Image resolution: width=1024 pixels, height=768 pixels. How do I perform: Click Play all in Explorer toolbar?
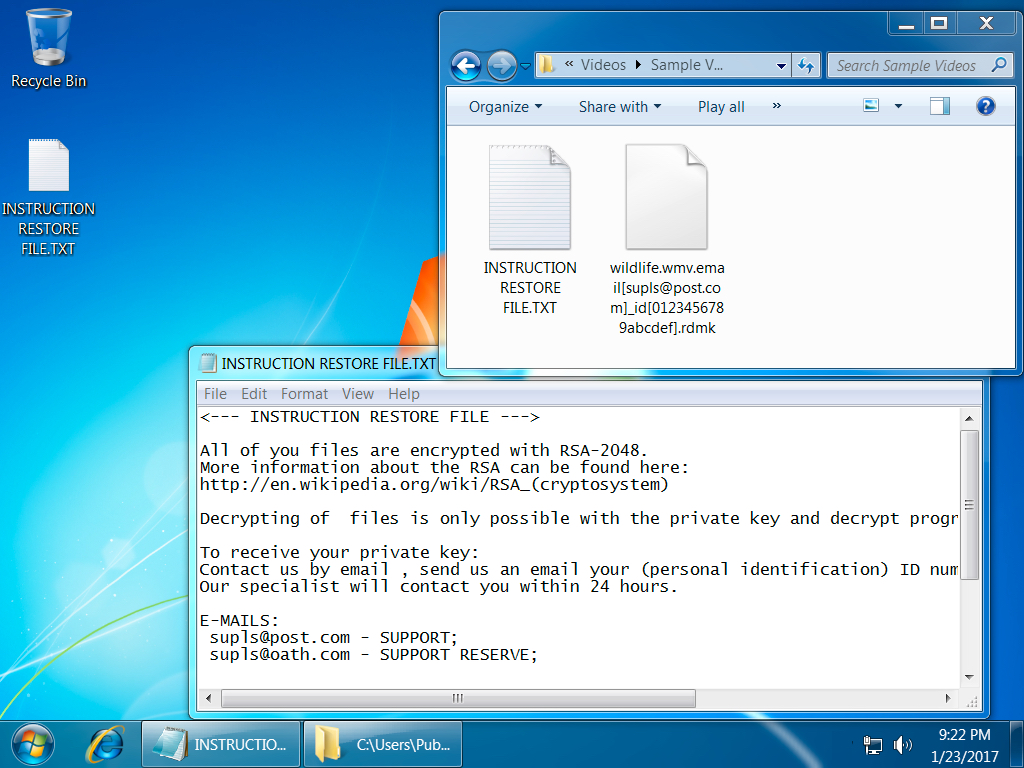click(721, 106)
